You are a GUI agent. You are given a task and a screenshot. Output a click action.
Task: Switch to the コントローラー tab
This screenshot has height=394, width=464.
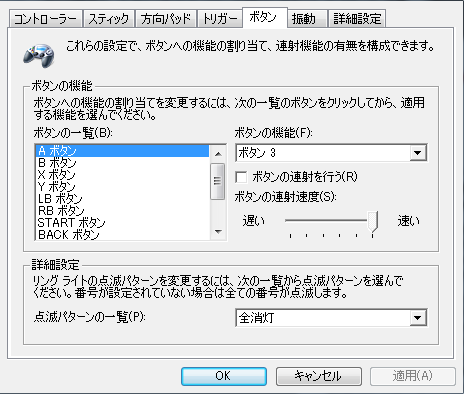click(x=45, y=19)
